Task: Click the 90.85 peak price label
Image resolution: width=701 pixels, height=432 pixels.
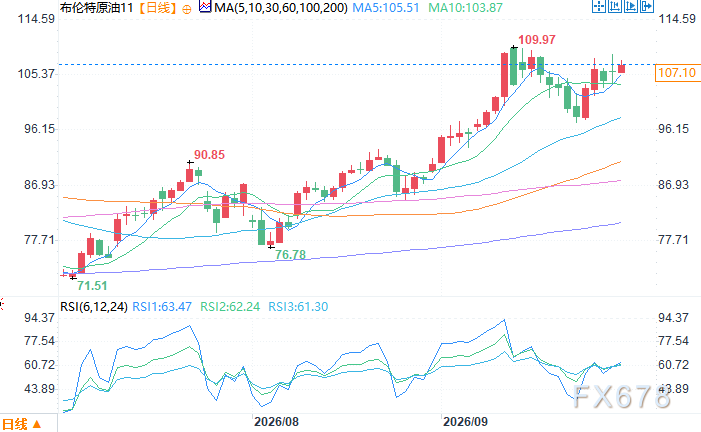Action: (x=209, y=155)
